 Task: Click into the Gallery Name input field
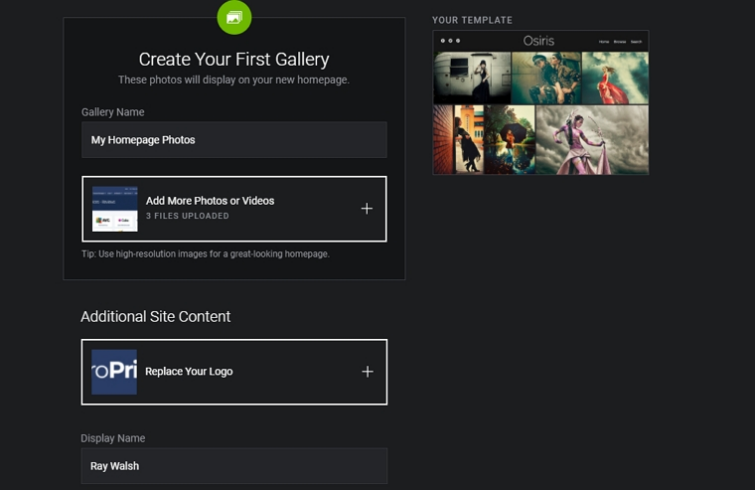[234, 140]
